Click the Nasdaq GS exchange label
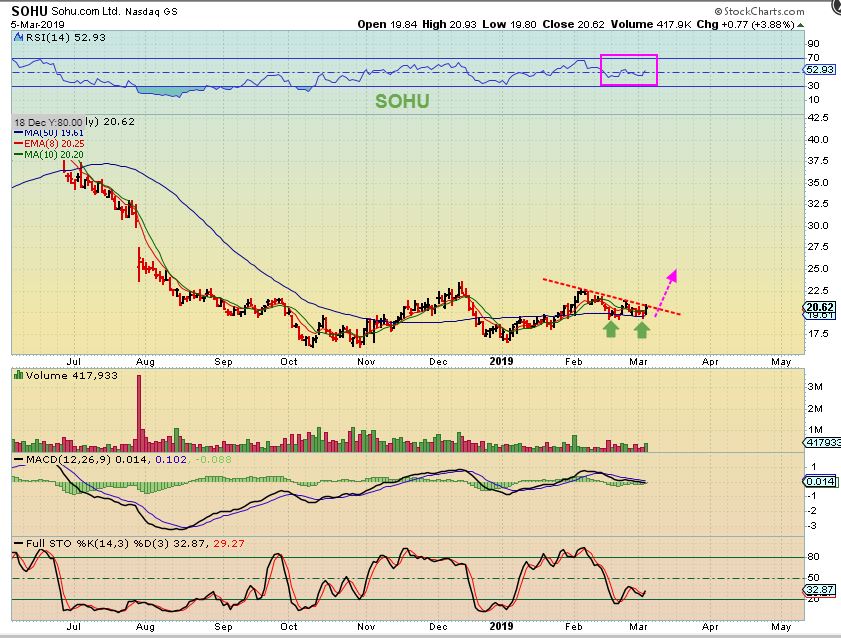This screenshot has height=638, width=841. (x=151, y=11)
